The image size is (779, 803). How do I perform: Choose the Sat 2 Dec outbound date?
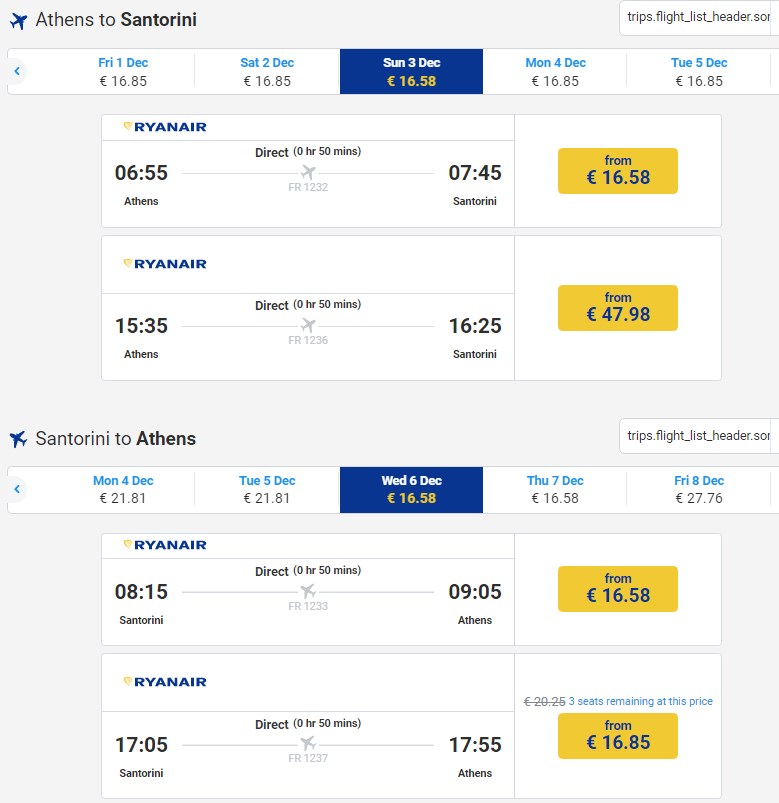click(267, 71)
